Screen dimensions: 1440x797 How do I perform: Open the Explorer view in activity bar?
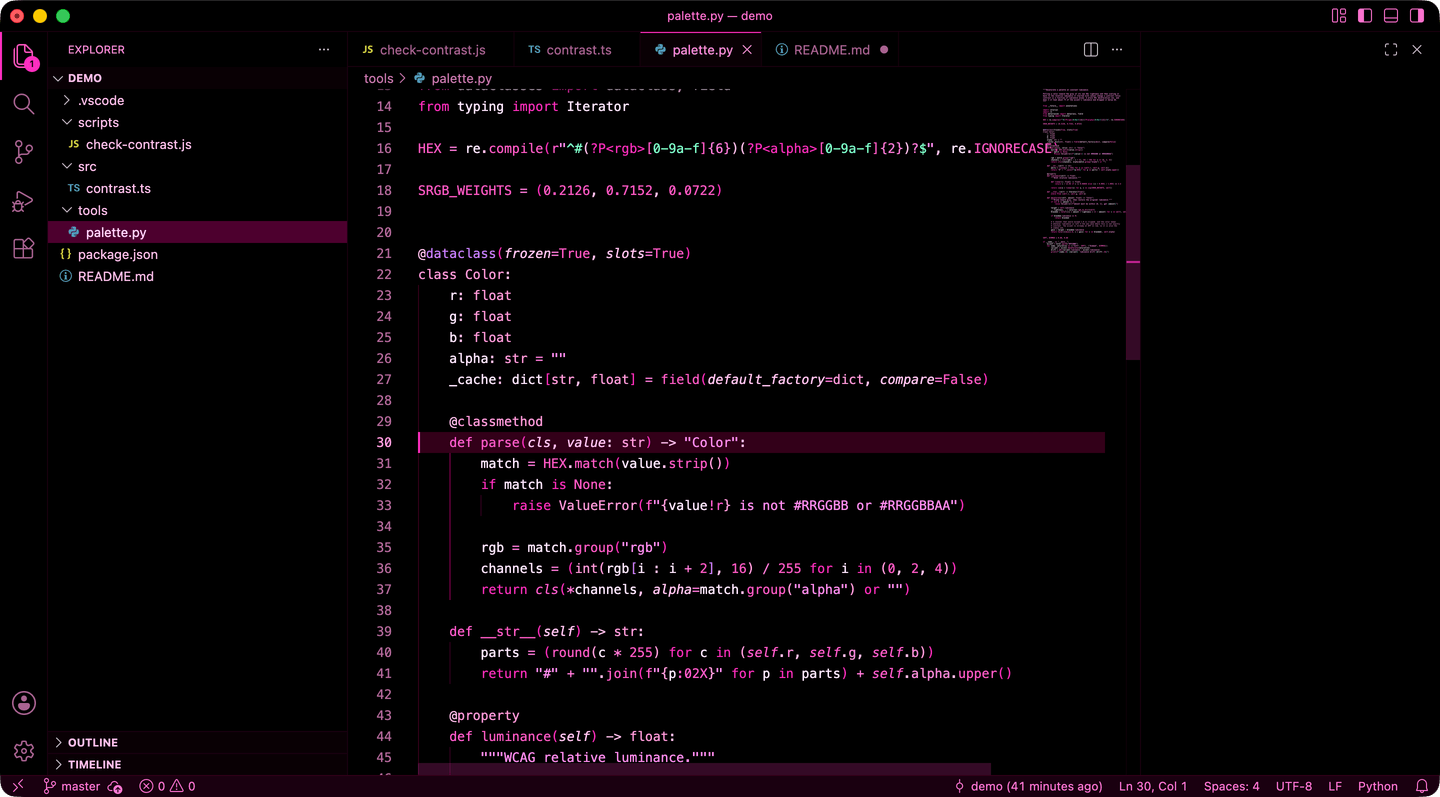[24, 56]
